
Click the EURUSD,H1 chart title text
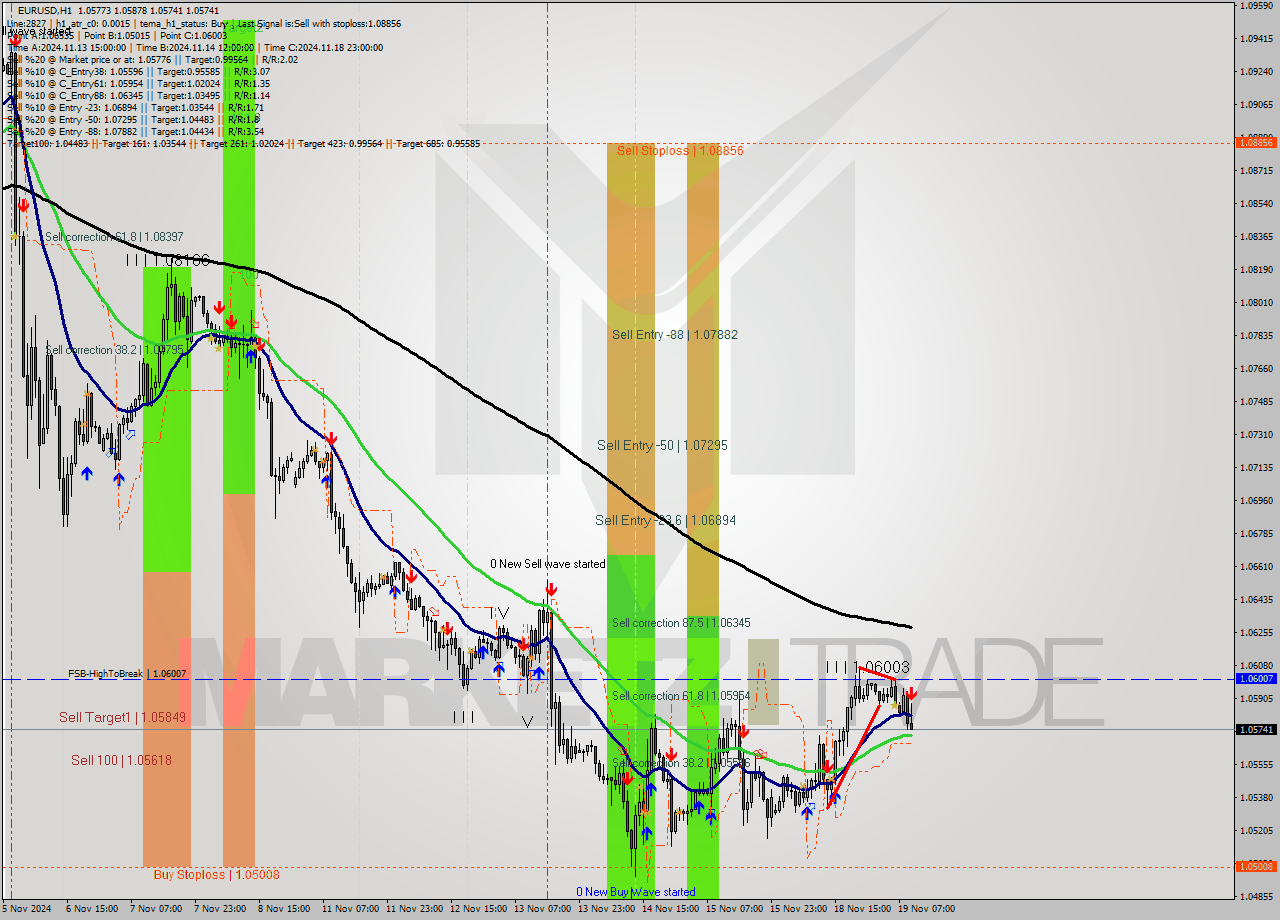(45, 10)
